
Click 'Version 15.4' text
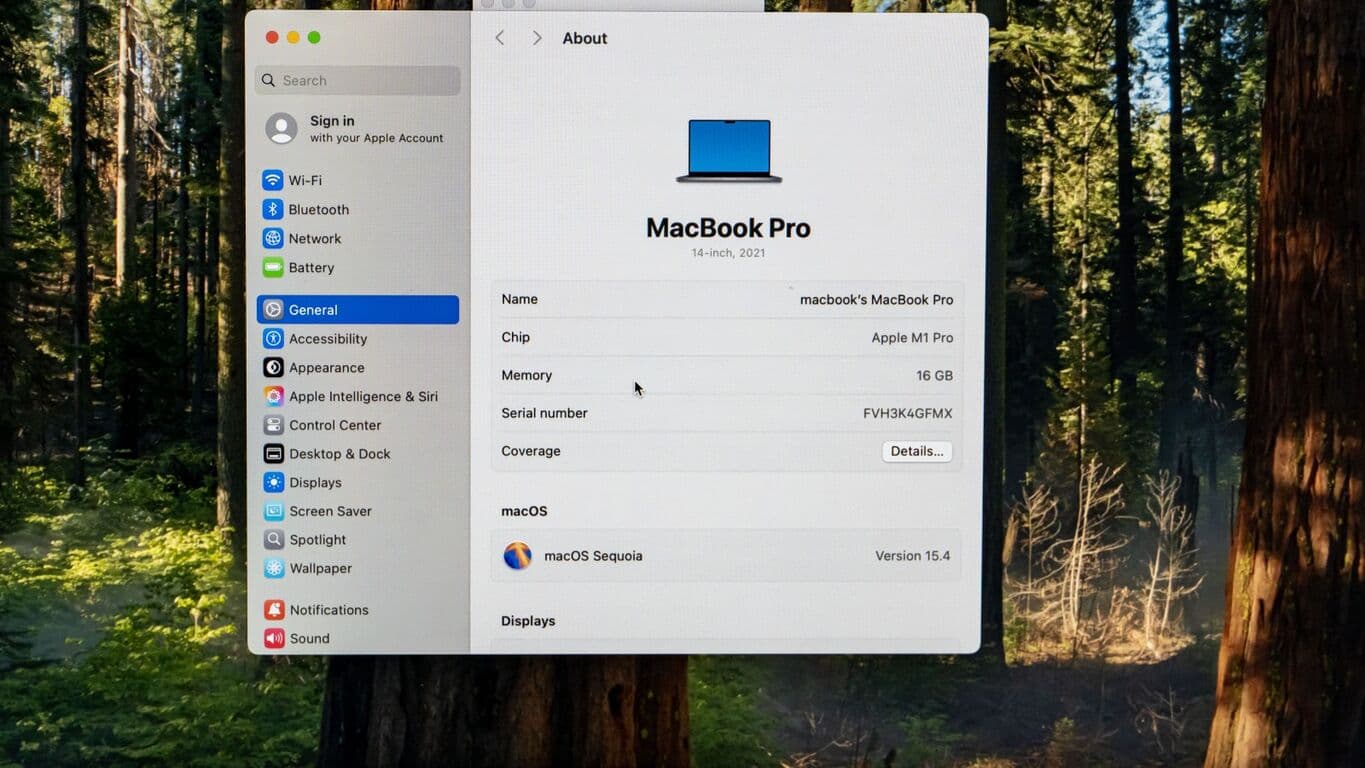pyautogui.click(x=912, y=556)
